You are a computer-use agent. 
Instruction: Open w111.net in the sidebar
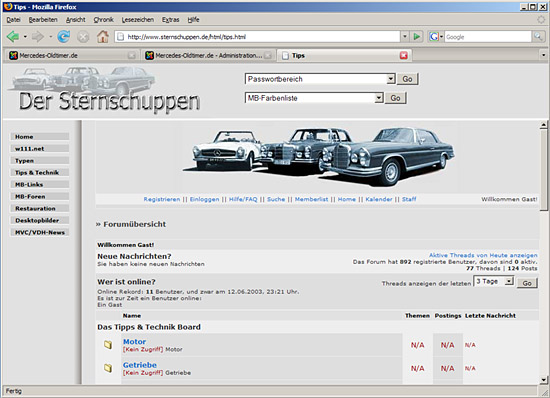40,149
